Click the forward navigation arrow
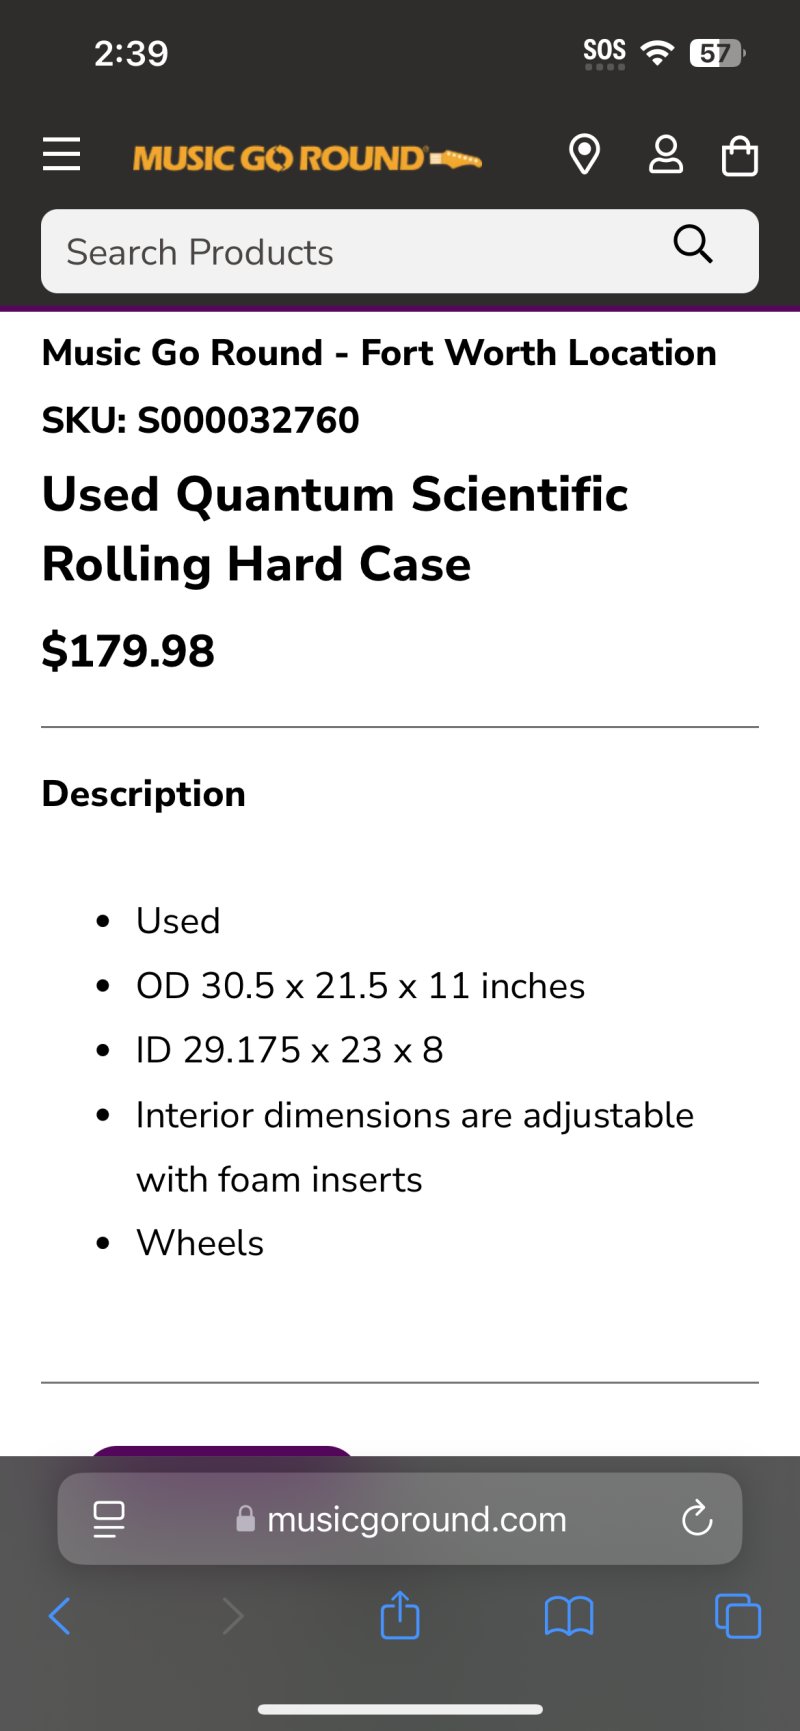800x1731 pixels. coord(232,1616)
